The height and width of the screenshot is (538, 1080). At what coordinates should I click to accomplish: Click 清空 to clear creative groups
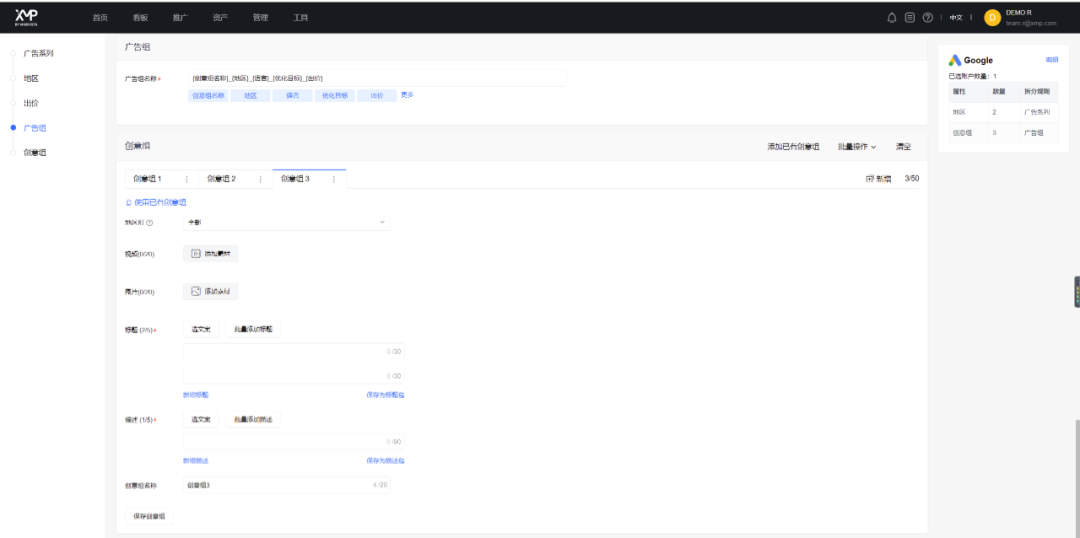coord(903,147)
